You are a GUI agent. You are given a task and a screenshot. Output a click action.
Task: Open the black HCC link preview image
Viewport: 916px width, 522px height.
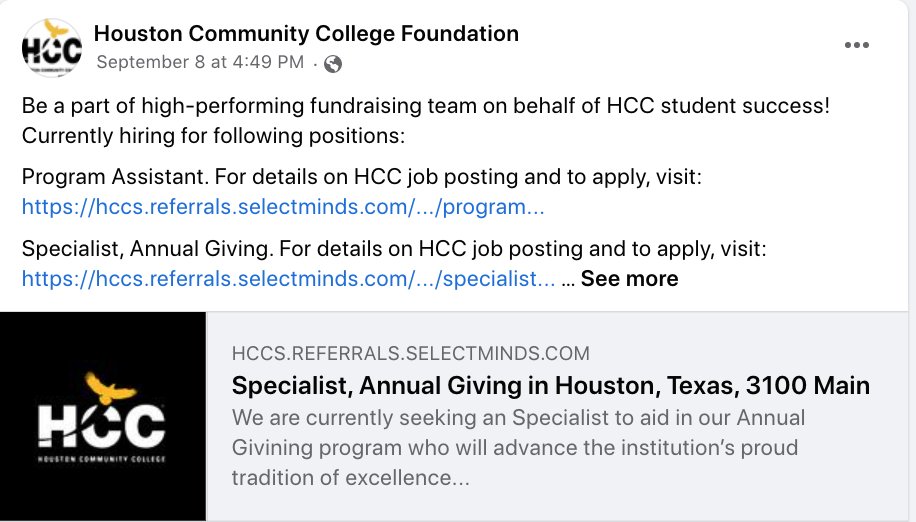103,416
